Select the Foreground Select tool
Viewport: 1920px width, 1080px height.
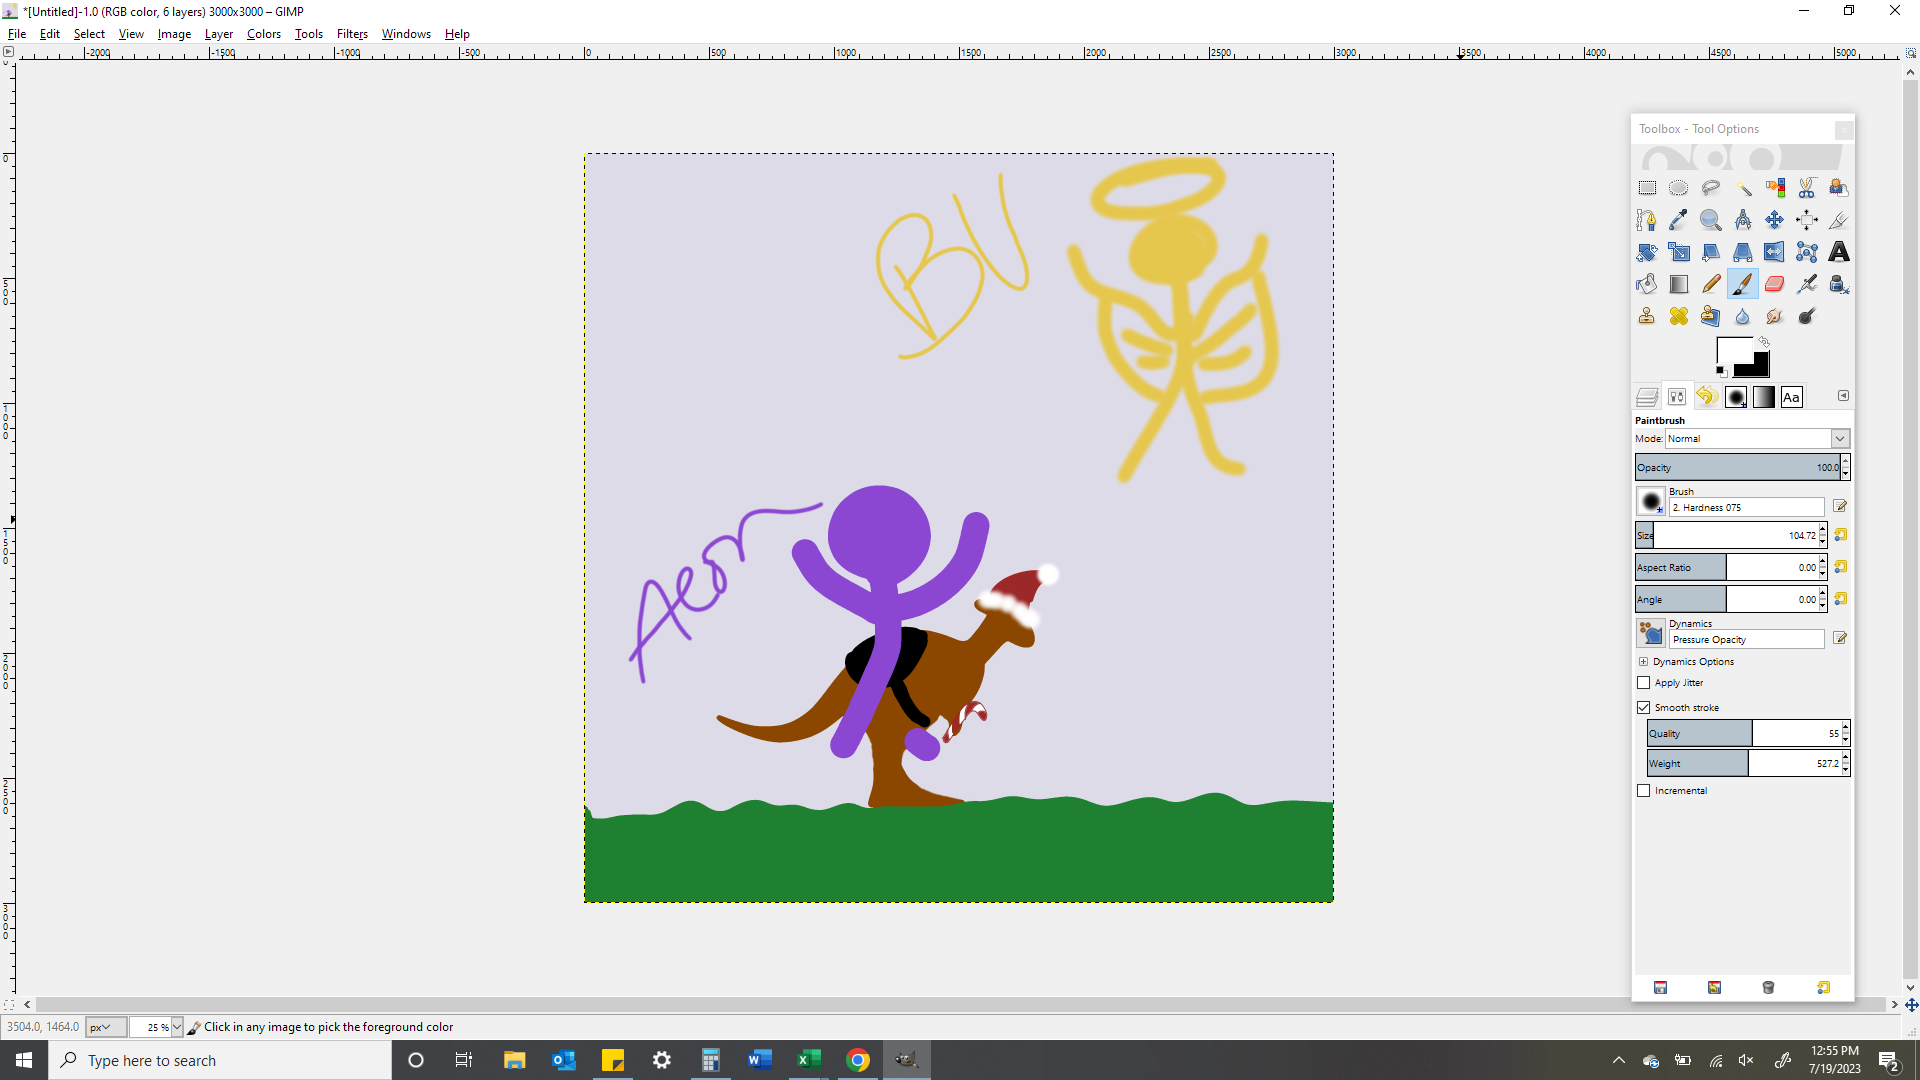(1839, 188)
